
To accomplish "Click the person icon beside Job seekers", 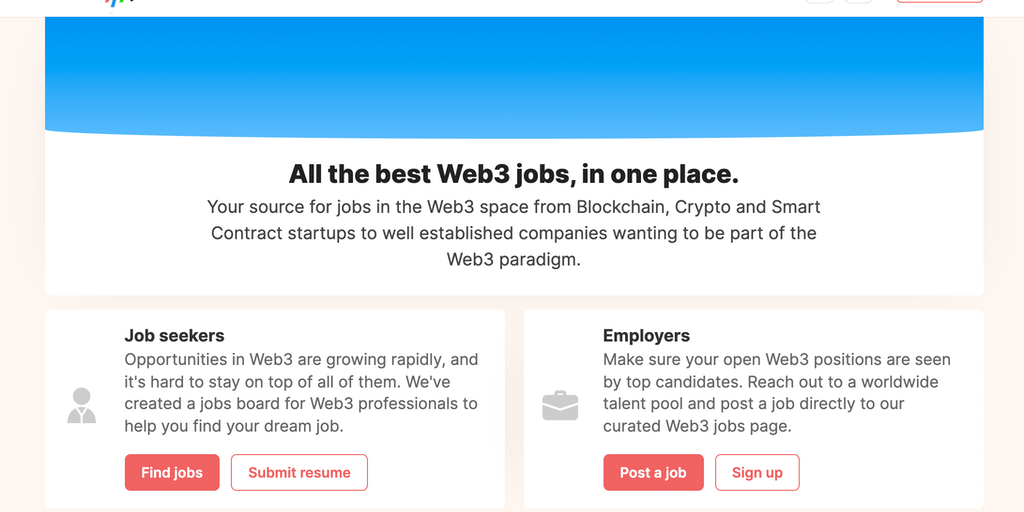I will click(81, 405).
